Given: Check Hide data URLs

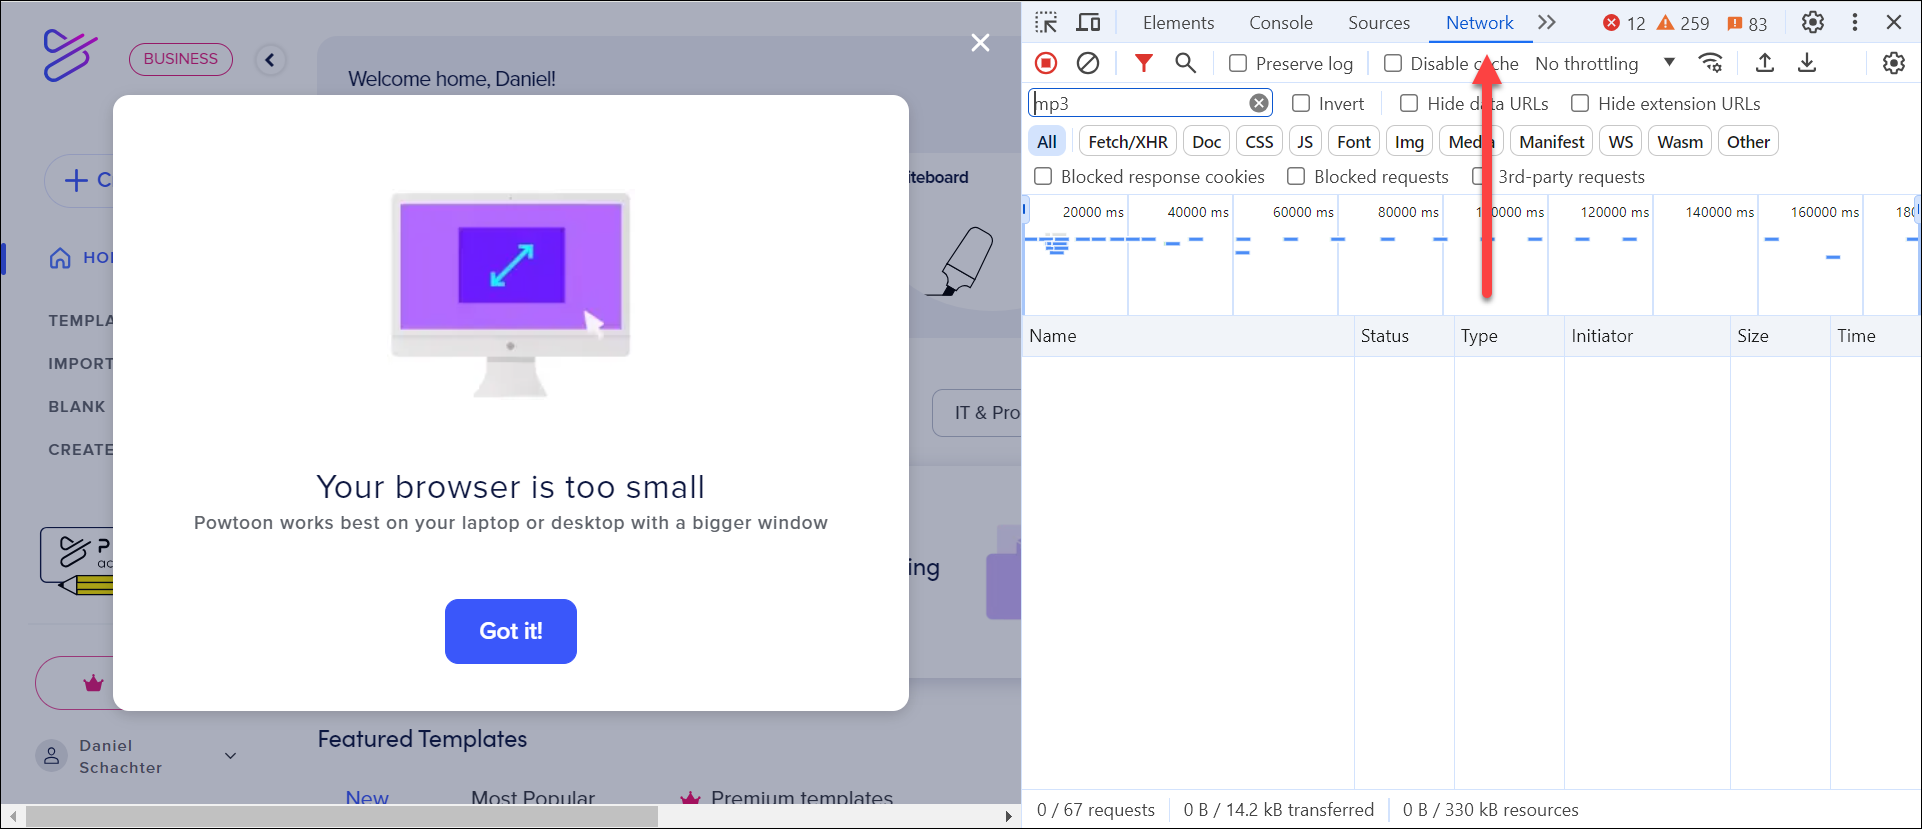Looking at the screenshot, I should pyautogui.click(x=1409, y=103).
